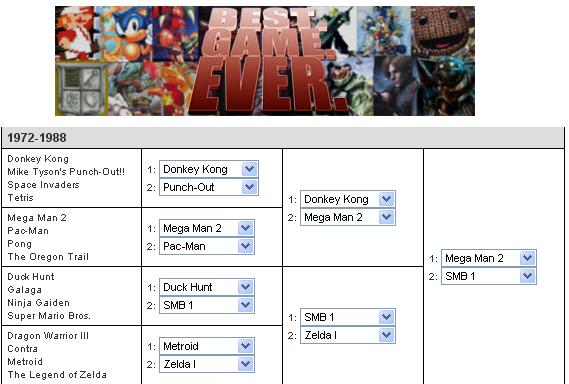Click the Best Game Ever title
The height and width of the screenshot is (384, 569).
coord(269,61)
